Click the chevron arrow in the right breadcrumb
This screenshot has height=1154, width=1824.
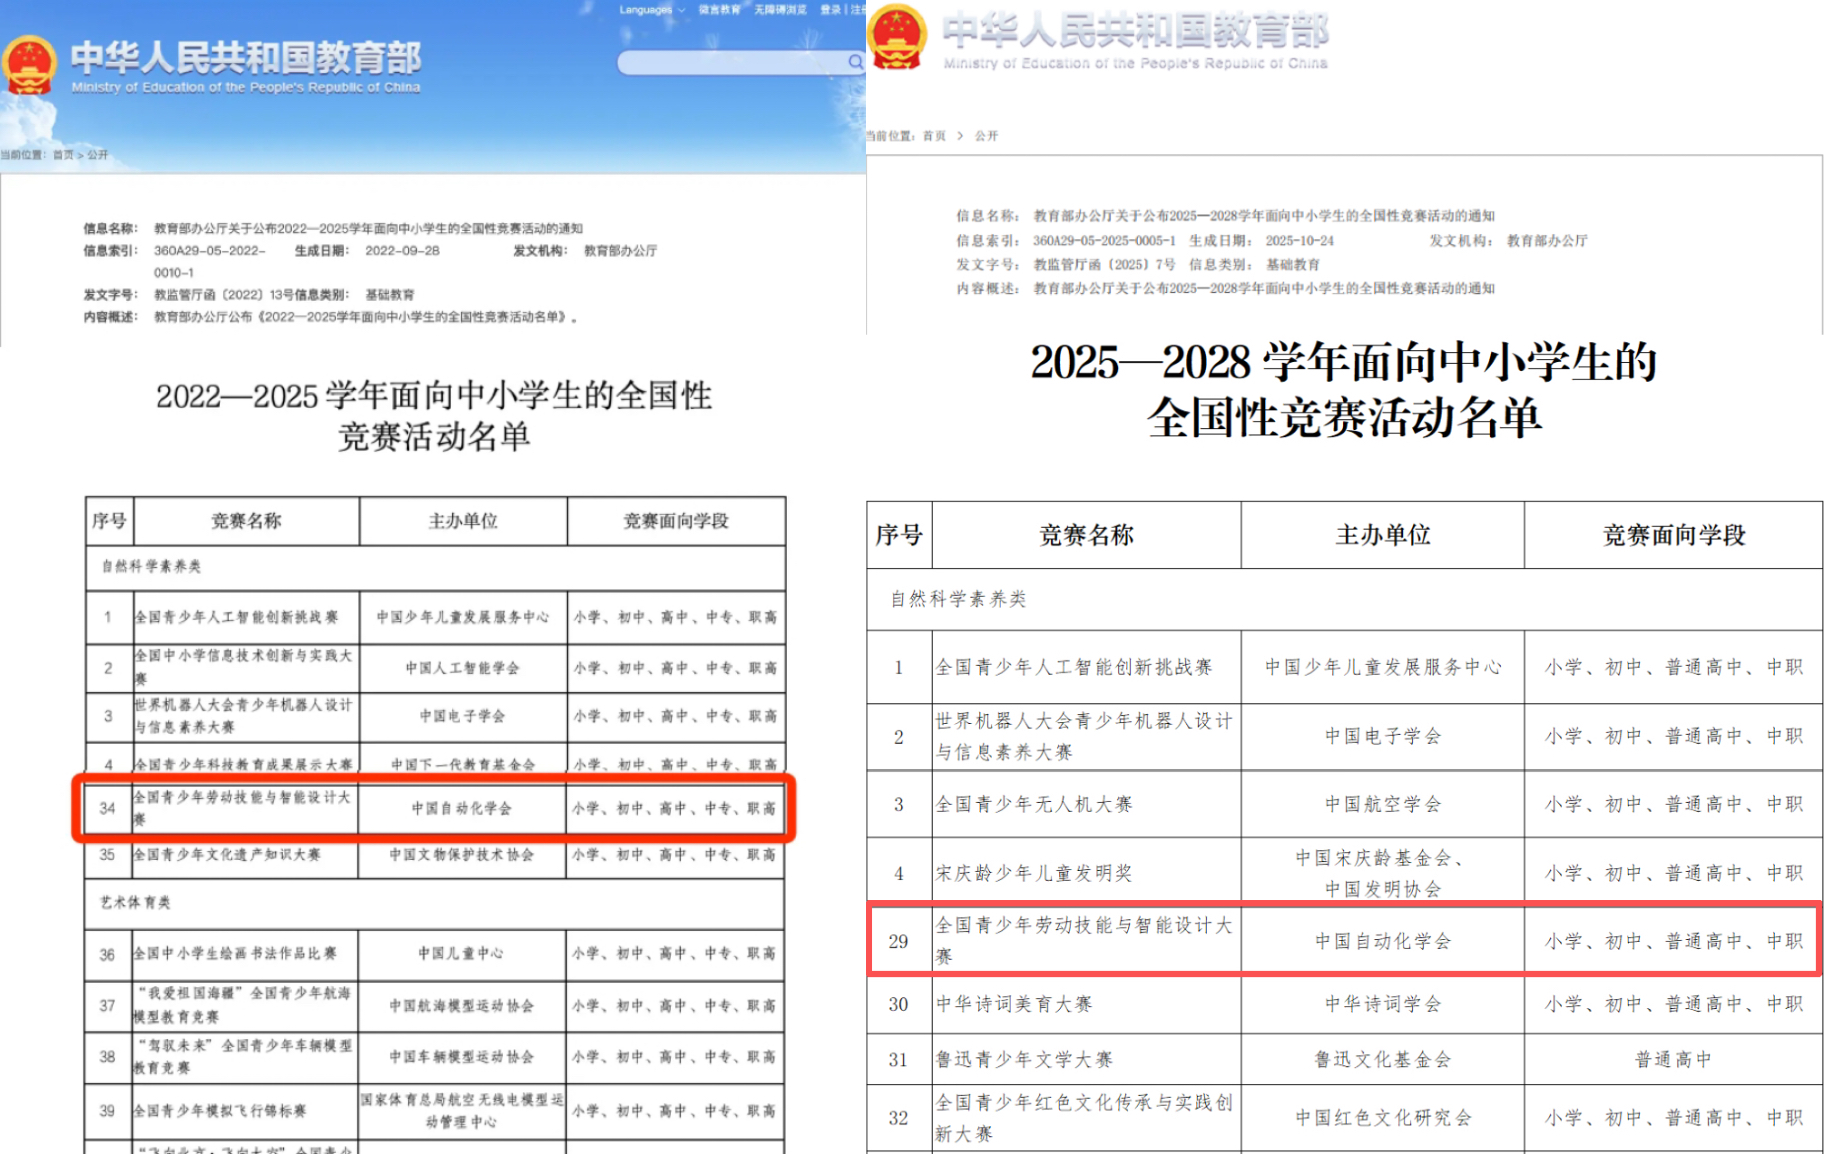click(x=961, y=136)
